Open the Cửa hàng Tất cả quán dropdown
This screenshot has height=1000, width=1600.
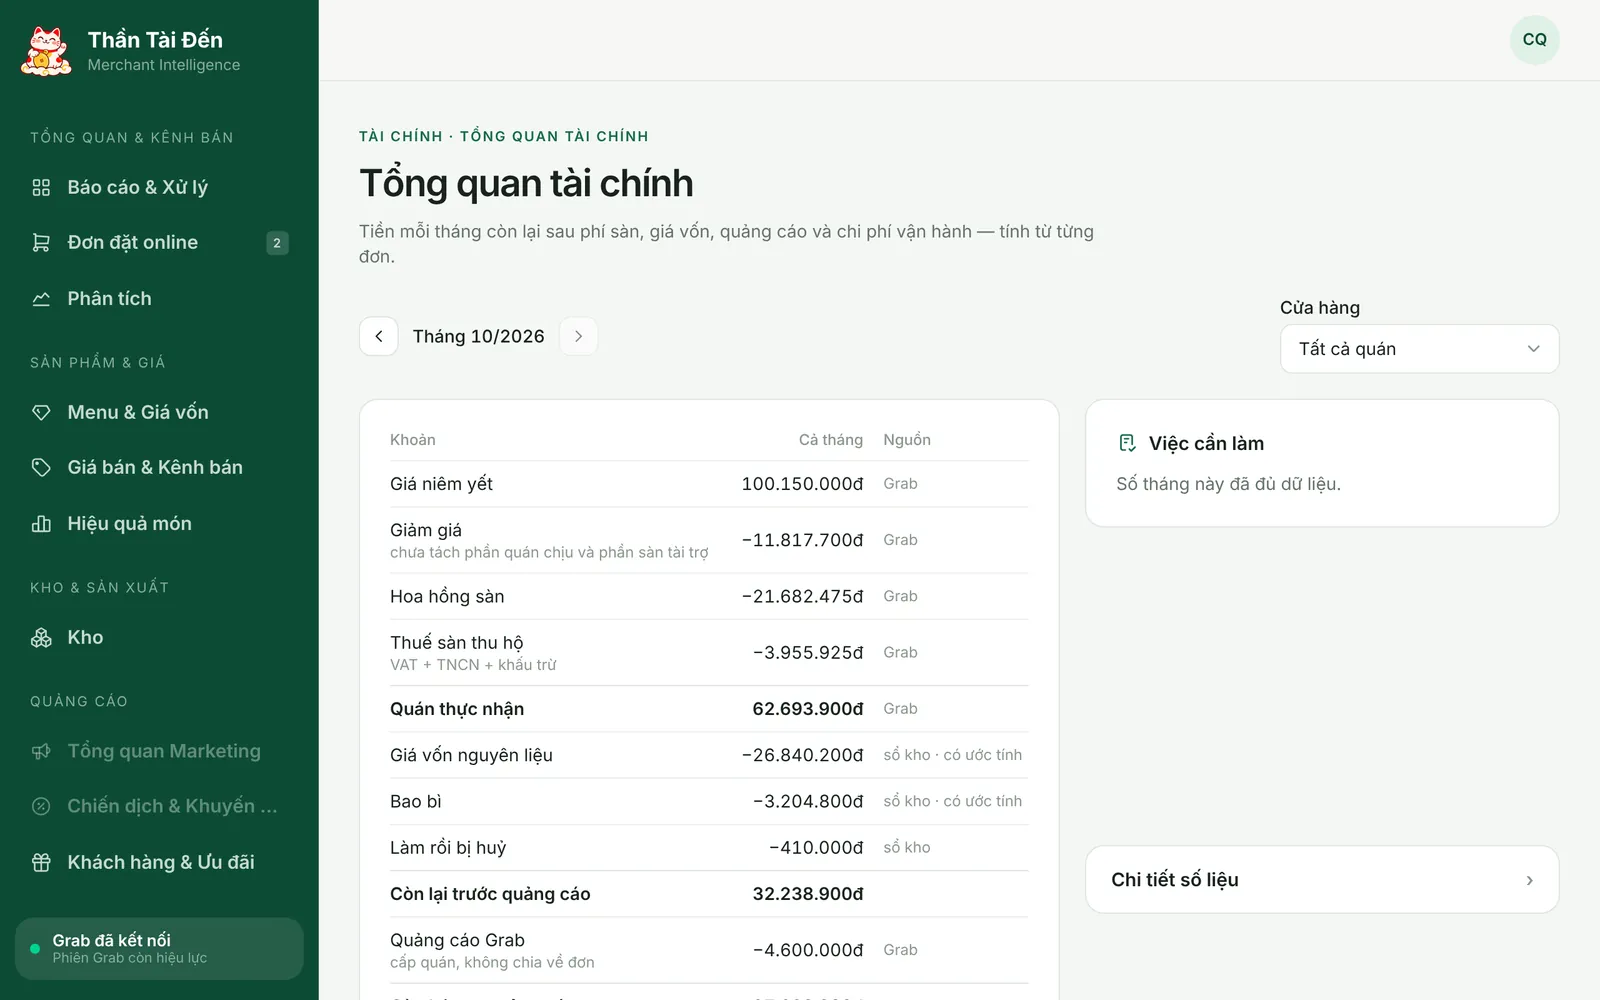(x=1419, y=349)
